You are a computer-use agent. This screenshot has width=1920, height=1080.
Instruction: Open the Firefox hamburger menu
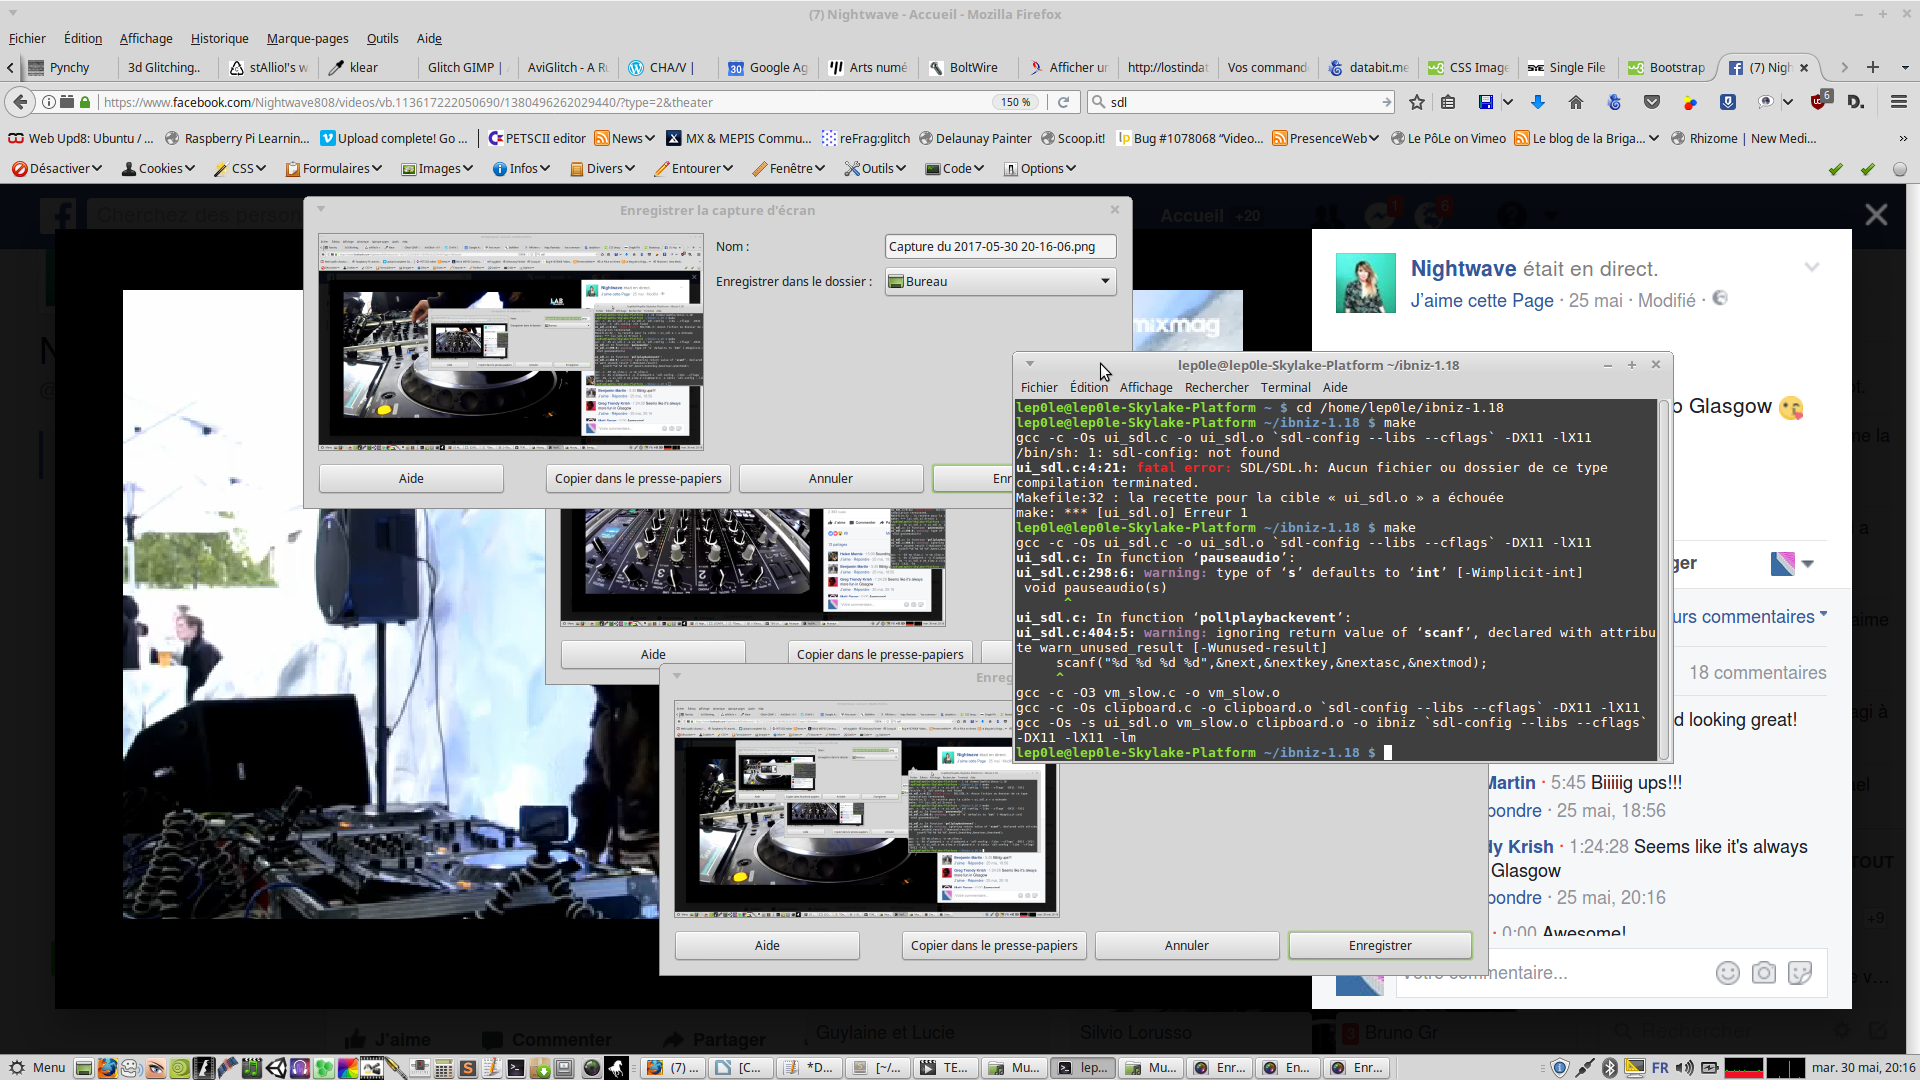[1898, 102]
